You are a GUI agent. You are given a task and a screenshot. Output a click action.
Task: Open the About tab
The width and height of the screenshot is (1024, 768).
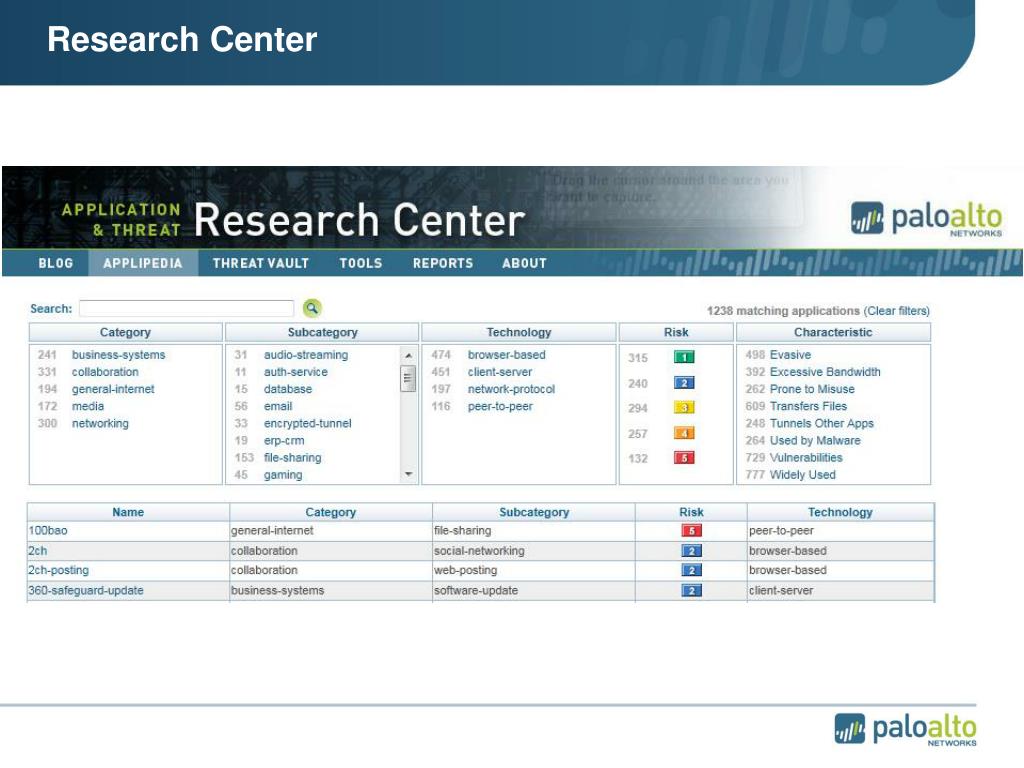pyautogui.click(x=524, y=263)
